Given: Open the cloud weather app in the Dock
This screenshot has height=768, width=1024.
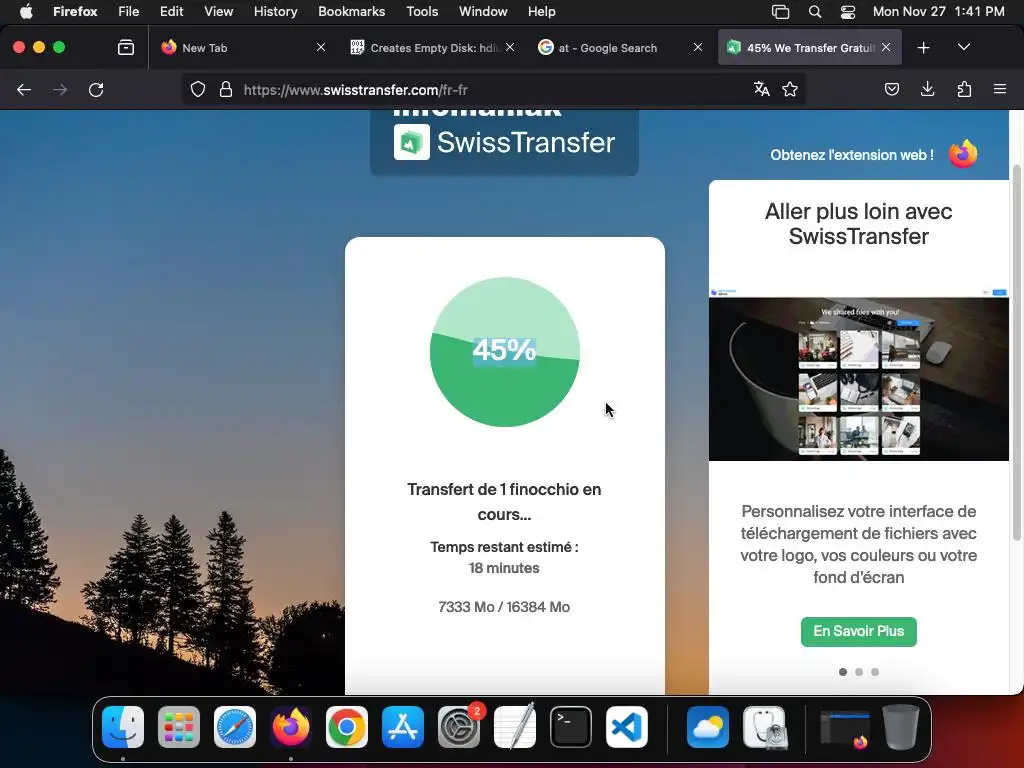Looking at the screenshot, I should click(708, 727).
